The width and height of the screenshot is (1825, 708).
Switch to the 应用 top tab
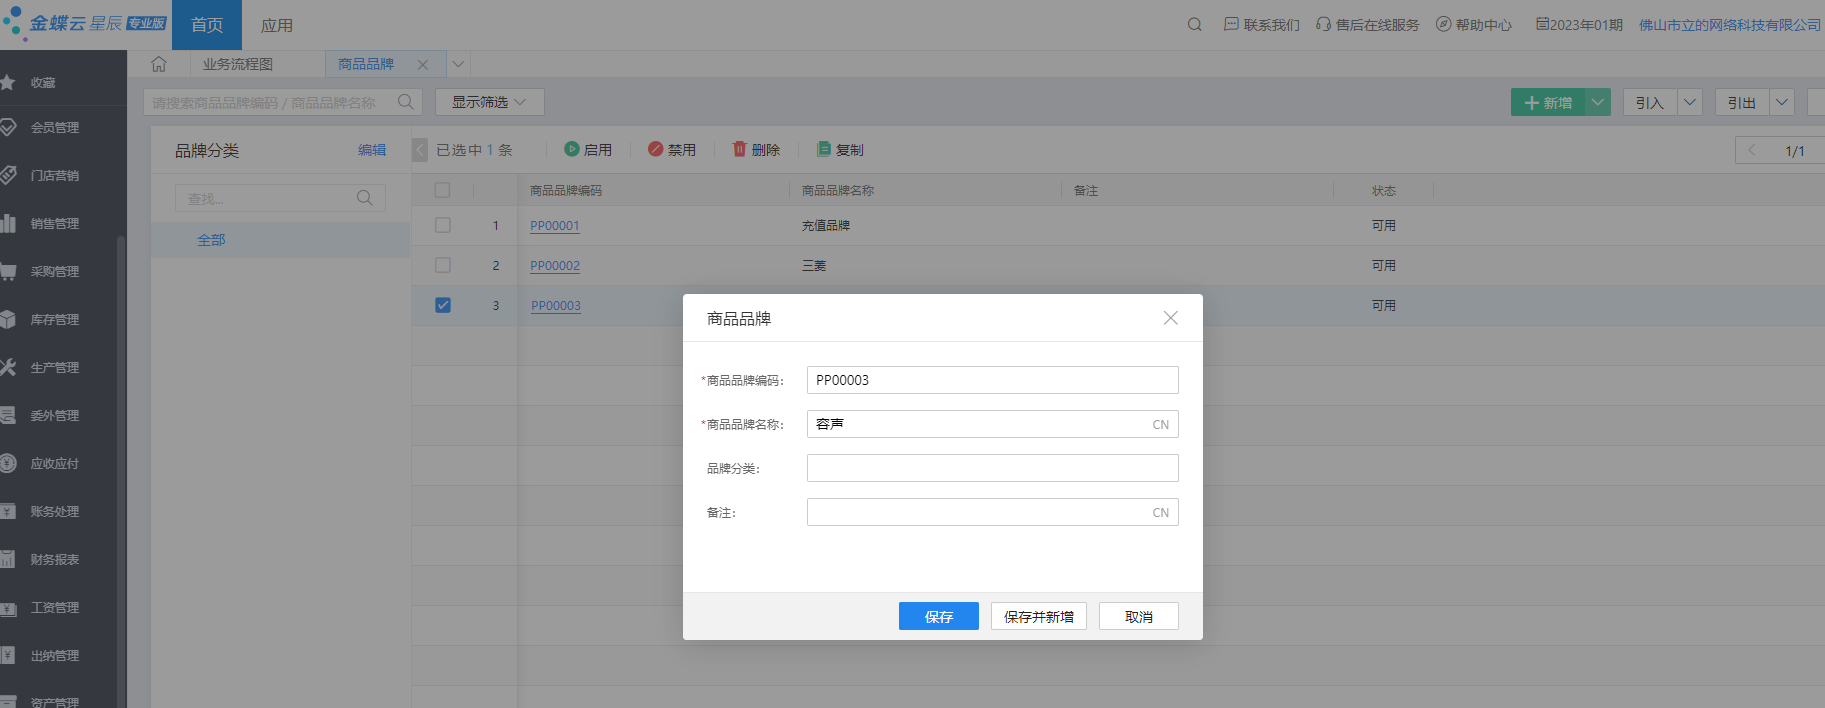[x=277, y=25]
